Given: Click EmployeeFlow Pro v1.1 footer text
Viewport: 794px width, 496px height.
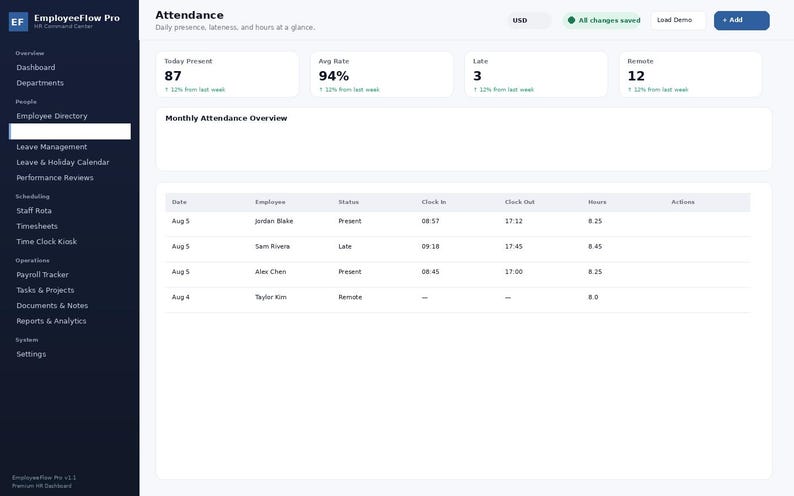Looking at the screenshot, I should click(44, 478).
